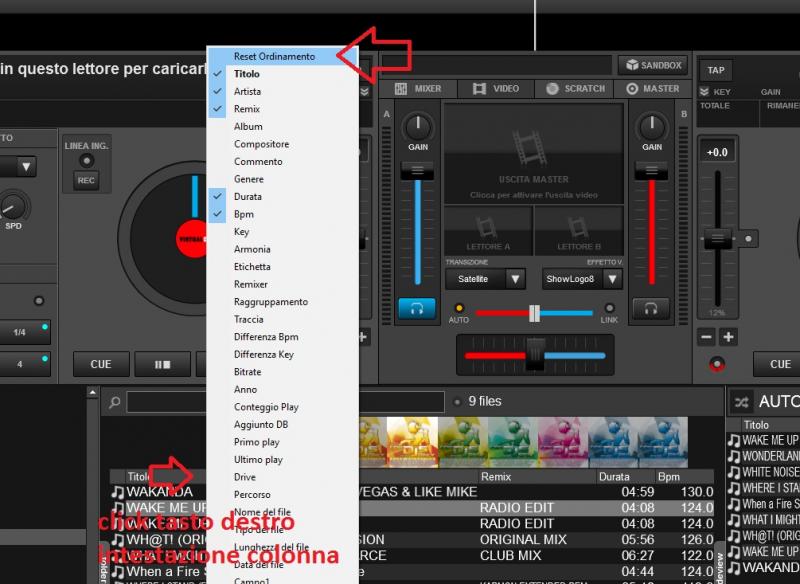Select Conteggio Play menu entry
The height and width of the screenshot is (584, 800).
point(283,407)
